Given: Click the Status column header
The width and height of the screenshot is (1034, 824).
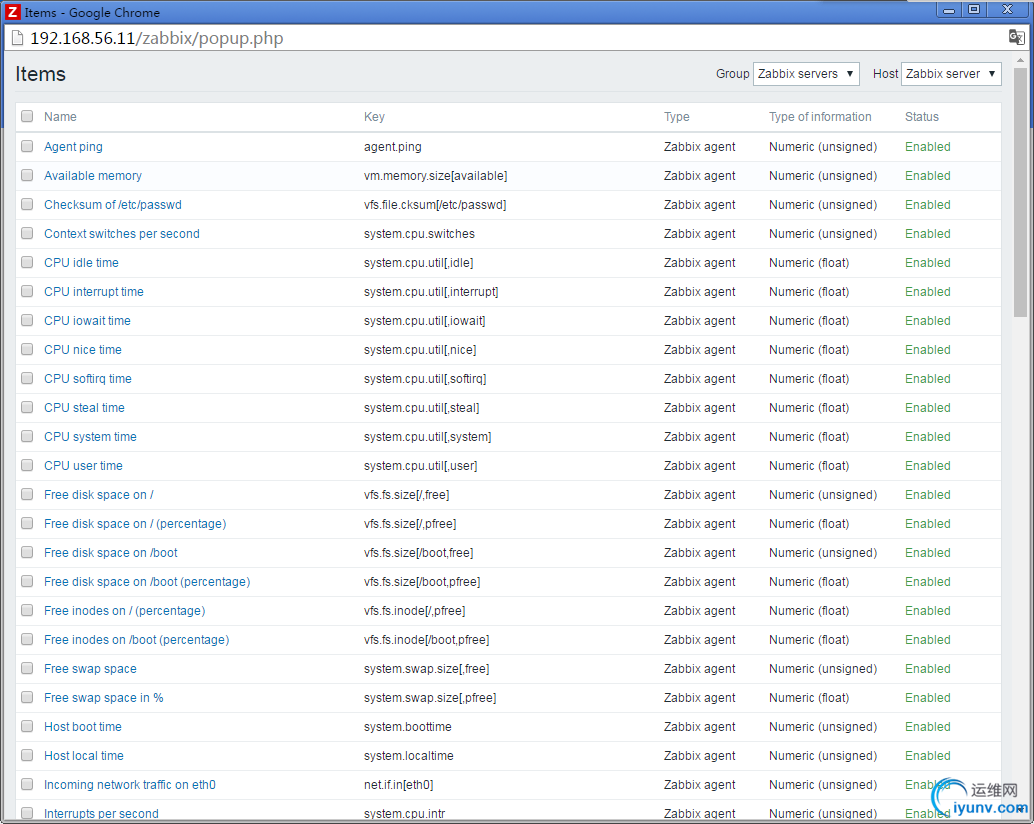Looking at the screenshot, I should pyautogui.click(x=921, y=117).
